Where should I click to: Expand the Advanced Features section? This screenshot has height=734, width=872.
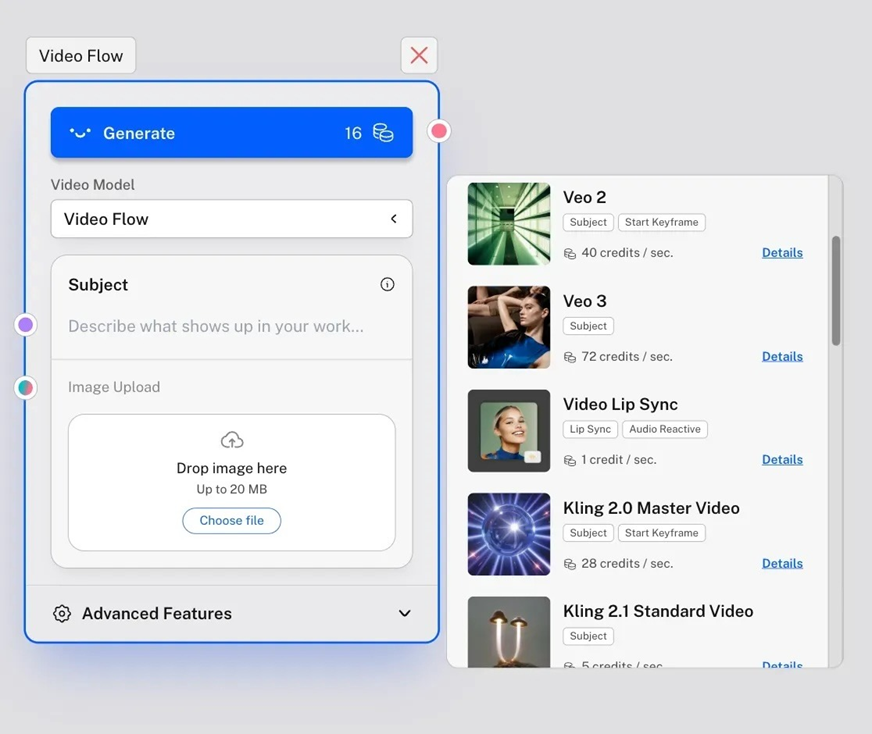click(404, 614)
